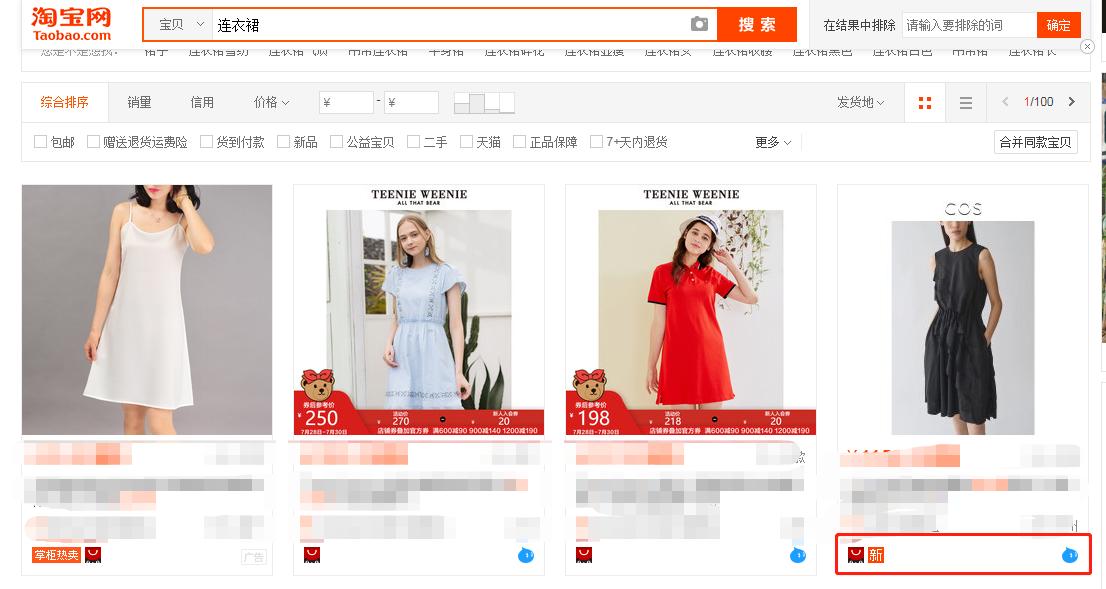Select the 信用 credit sort tab
Image resolution: width=1106 pixels, height=589 pixels.
201,101
